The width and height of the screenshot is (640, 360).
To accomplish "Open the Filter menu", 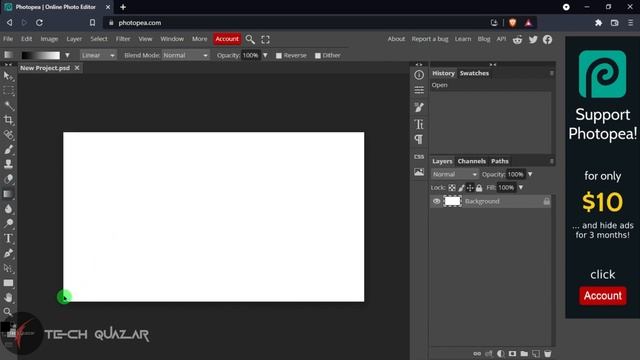I will pos(123,39).
